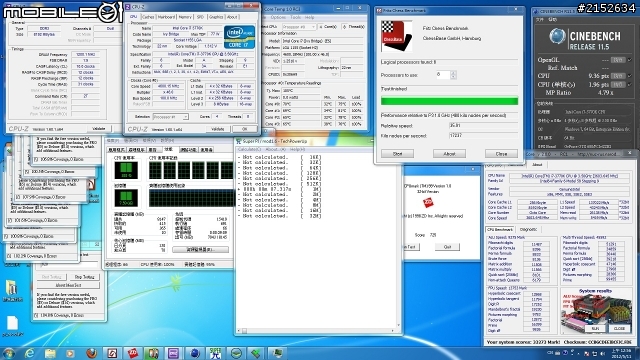Image resolution: width=640 pixels, height=360 pixels.
Task: Open the 處理程序 Processes tab in Task Manager
Action: click(136, 150)
